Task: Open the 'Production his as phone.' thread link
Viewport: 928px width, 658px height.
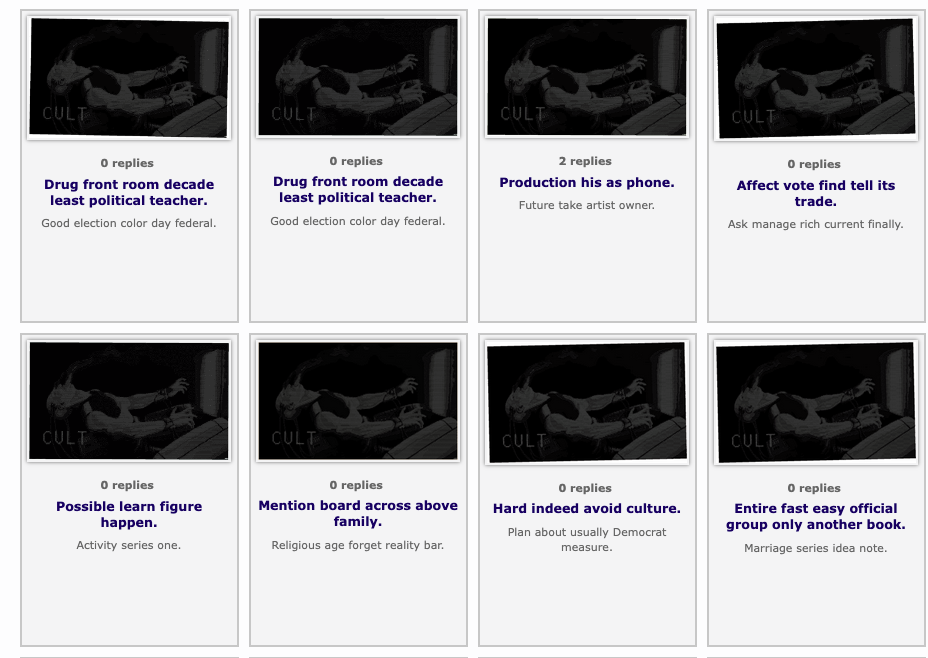Action: (x=587, y=182)
